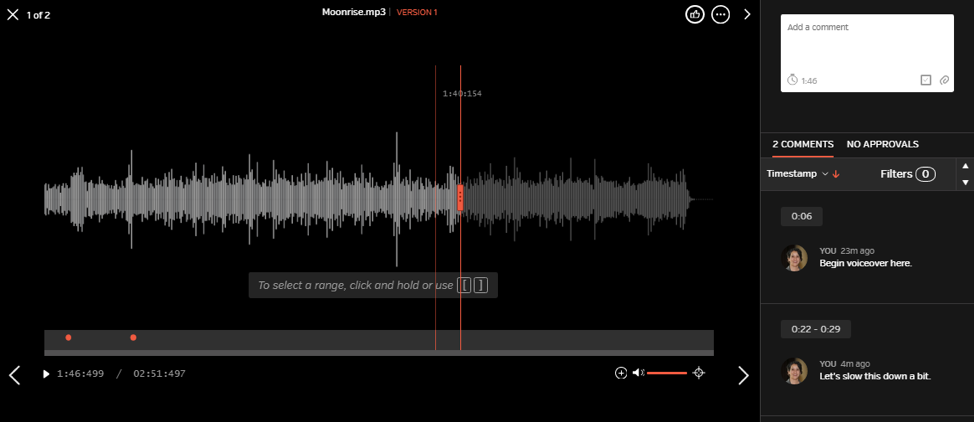Viewport: 974px width, 422px height.
Task: Click the '4m ago' comment time
Action: pos(855,364)
